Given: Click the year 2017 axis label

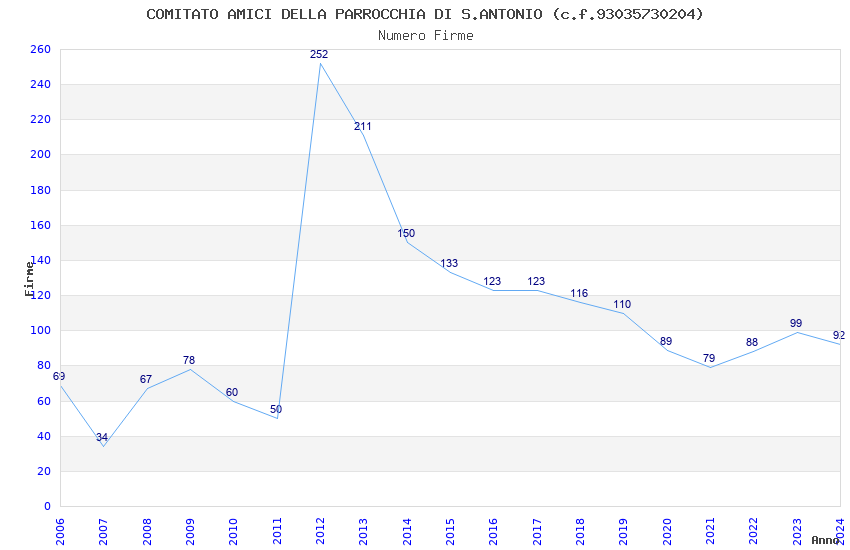Looking at the screenshot, I should (x=537, y=531).
